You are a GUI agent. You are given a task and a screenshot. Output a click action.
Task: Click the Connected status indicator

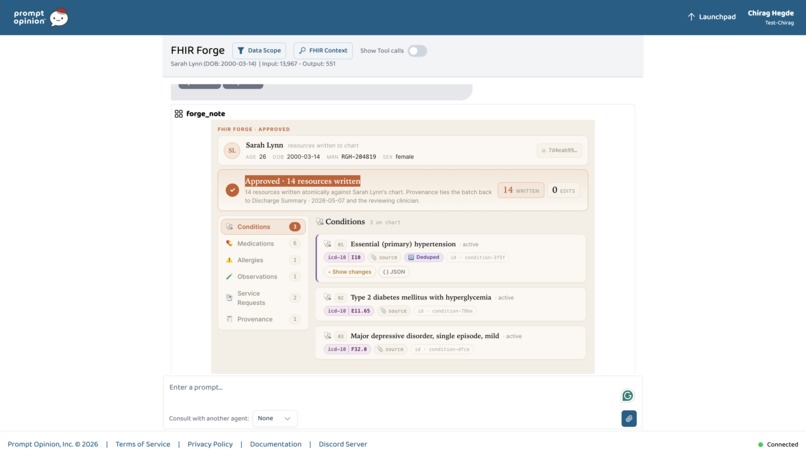[778, 445]
